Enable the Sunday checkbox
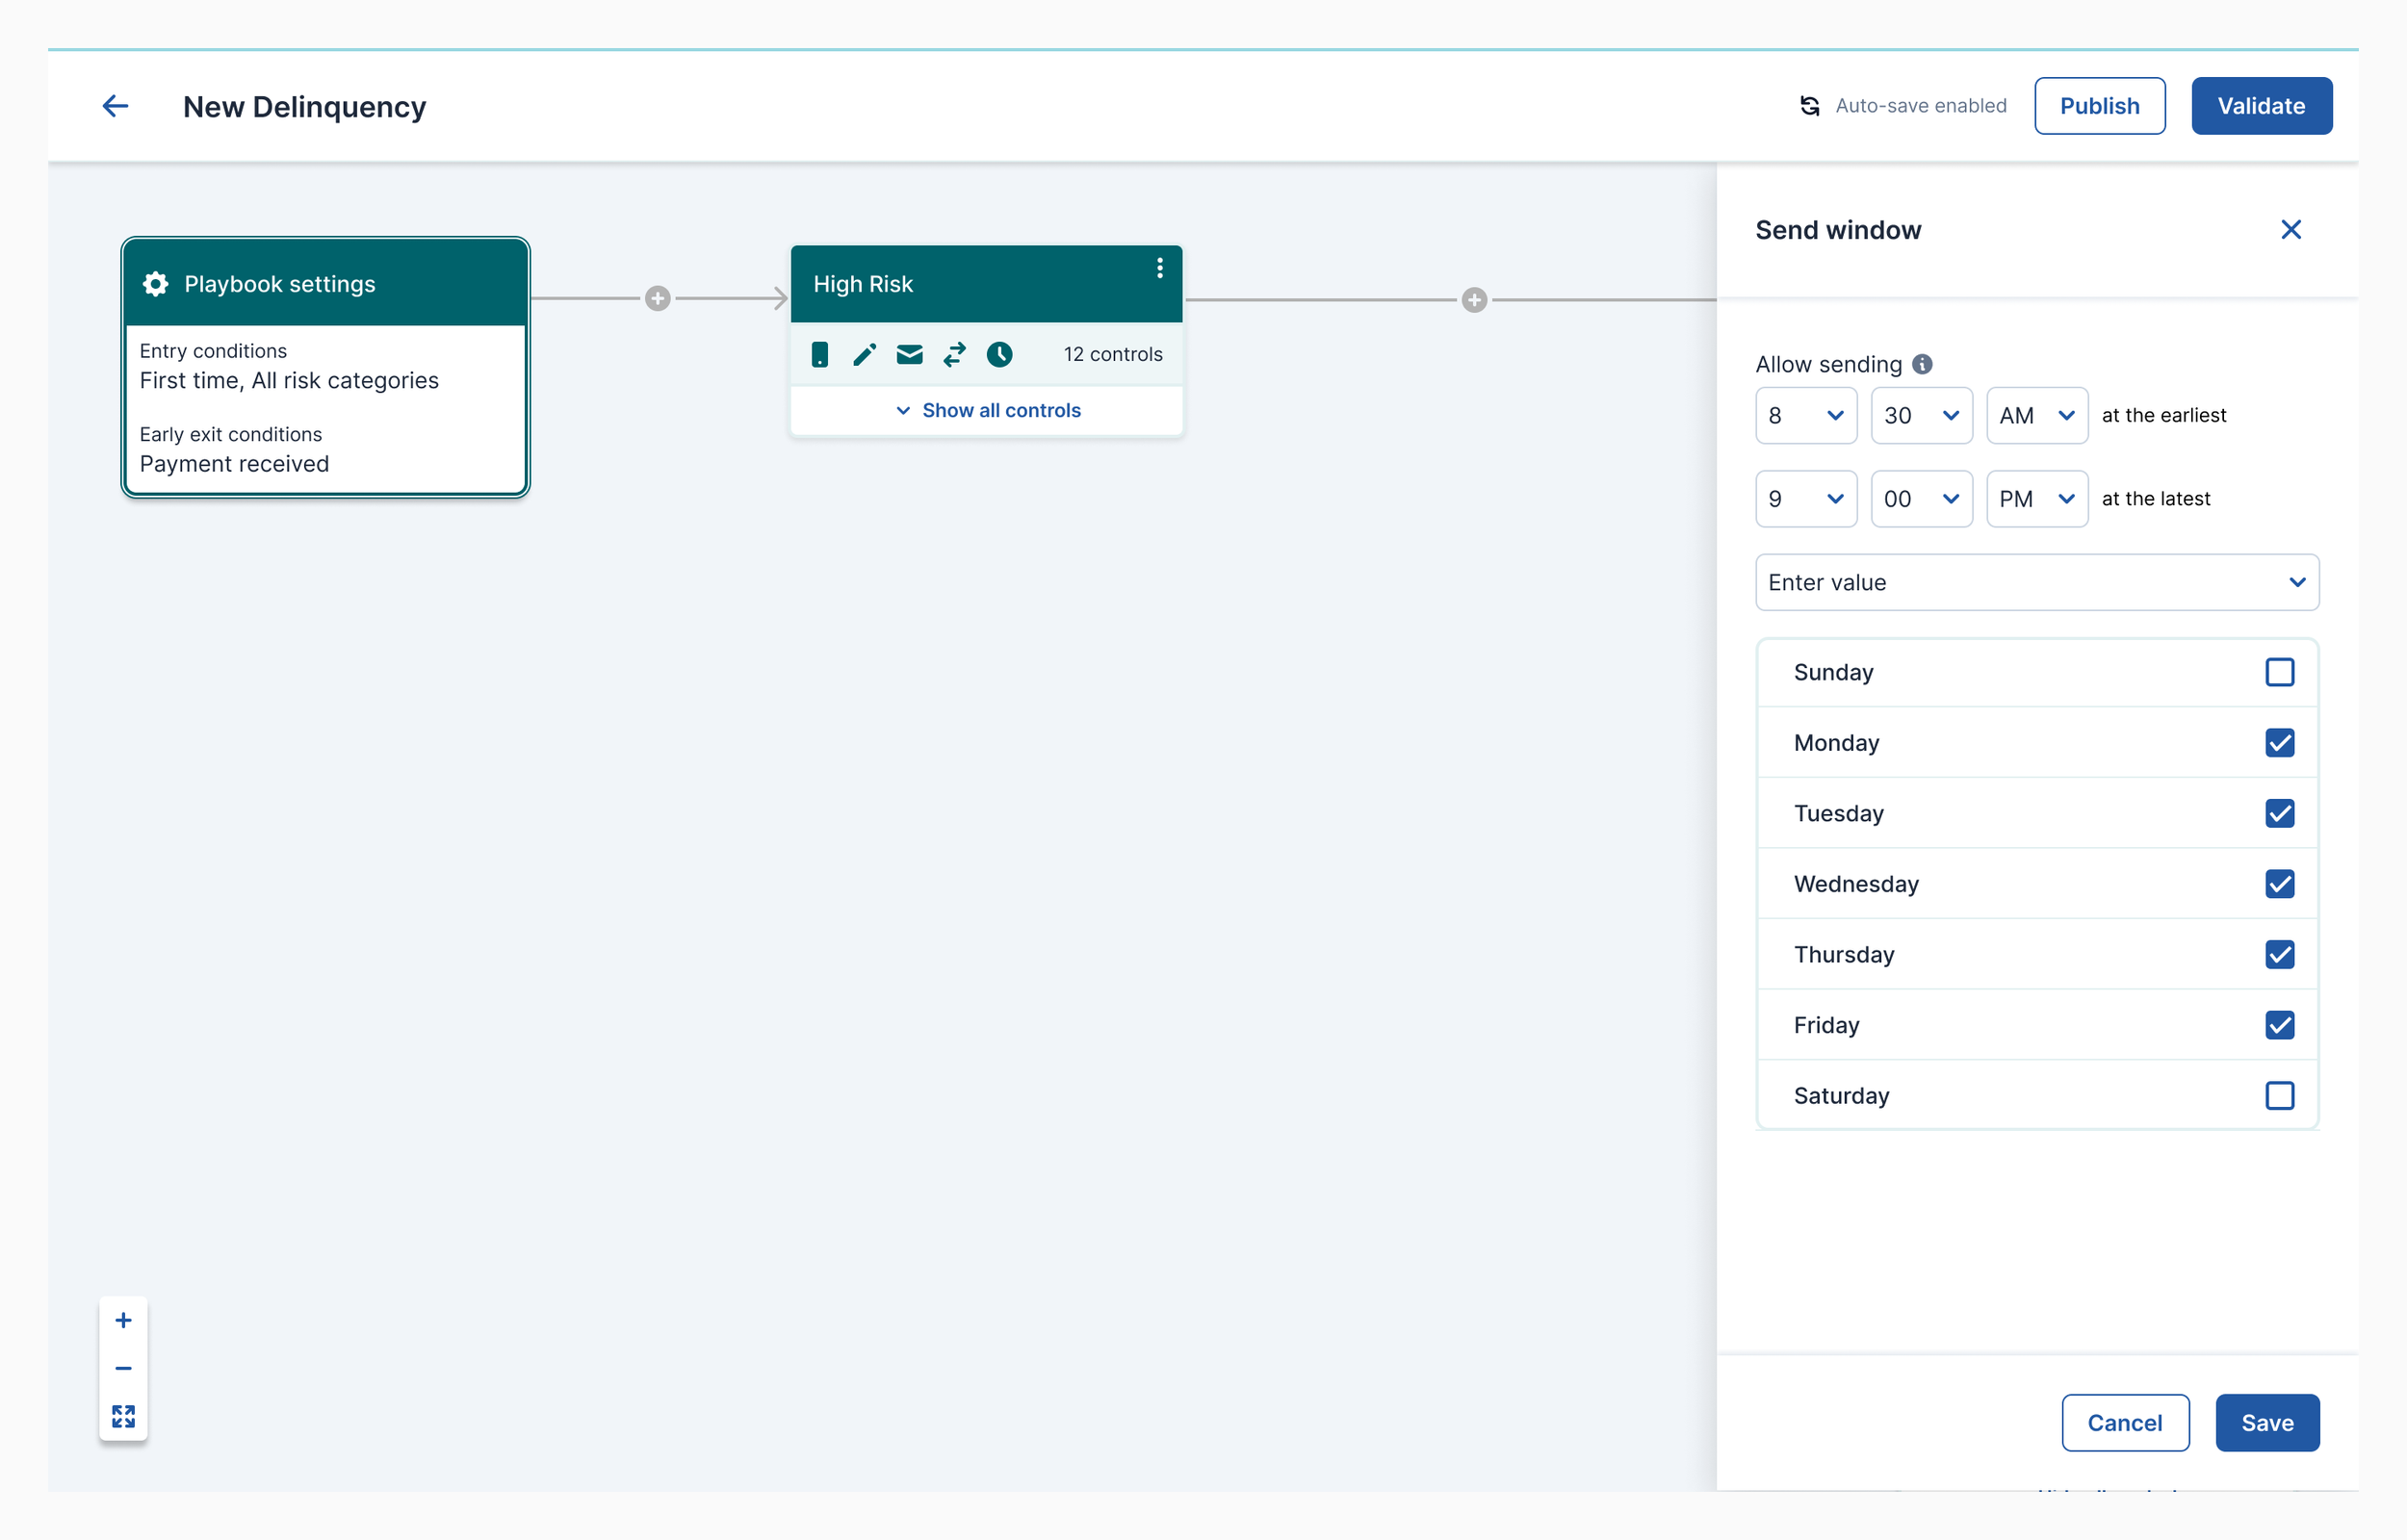Screen dimensions: 2407x1540 pos(2279,672)
